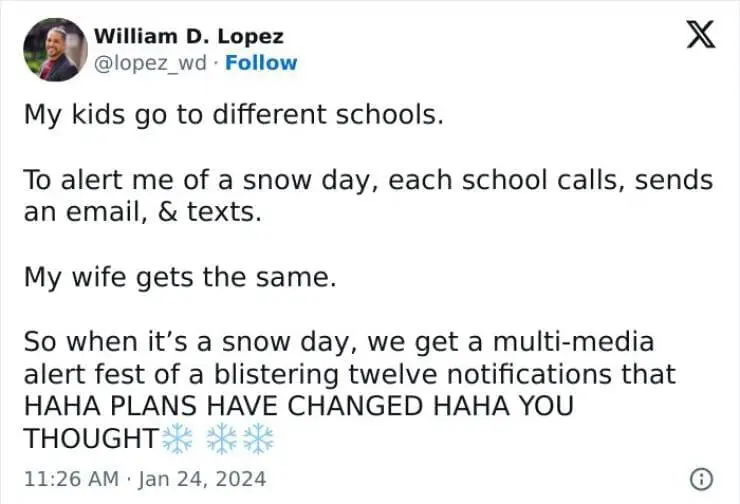This screenshot has width=740, height=504.
Task: Click the text "HAHA PLANS HAVE CHANGED"
Action: 201,407
